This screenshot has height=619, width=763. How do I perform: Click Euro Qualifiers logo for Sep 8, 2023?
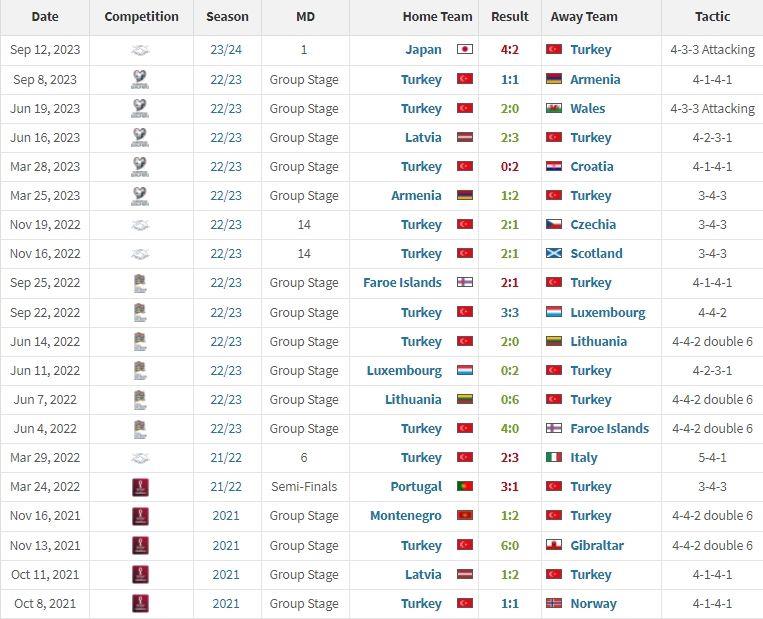(140, 79)
